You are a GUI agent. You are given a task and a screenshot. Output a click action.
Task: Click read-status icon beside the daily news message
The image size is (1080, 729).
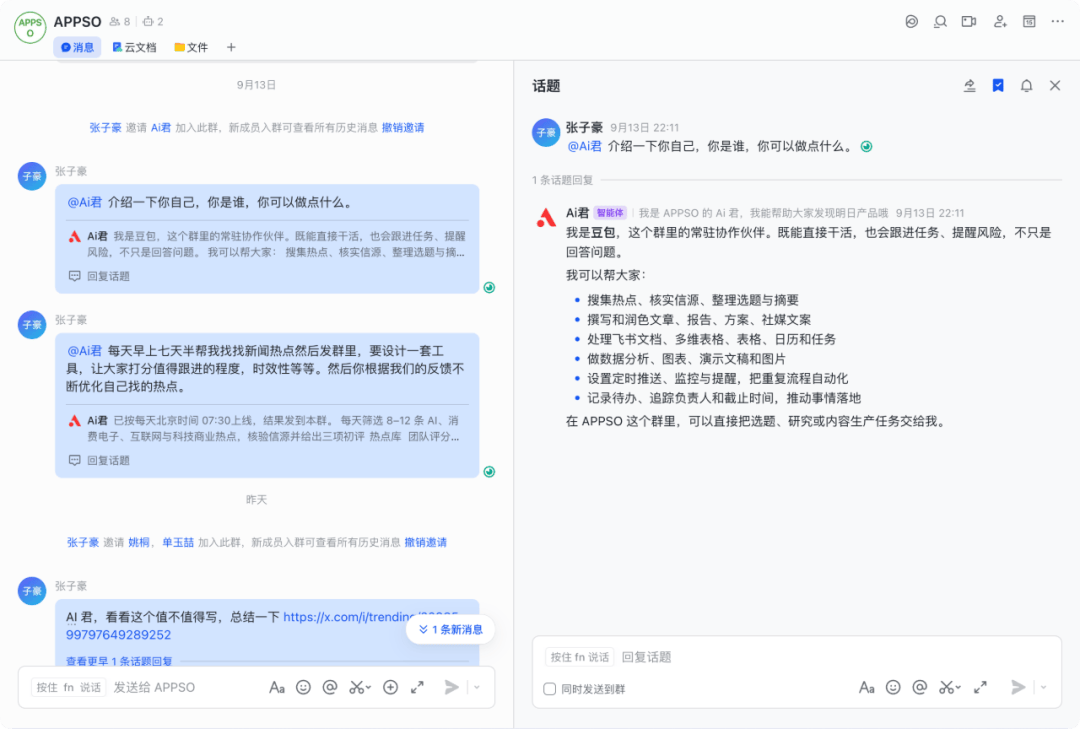pos(489,471)
